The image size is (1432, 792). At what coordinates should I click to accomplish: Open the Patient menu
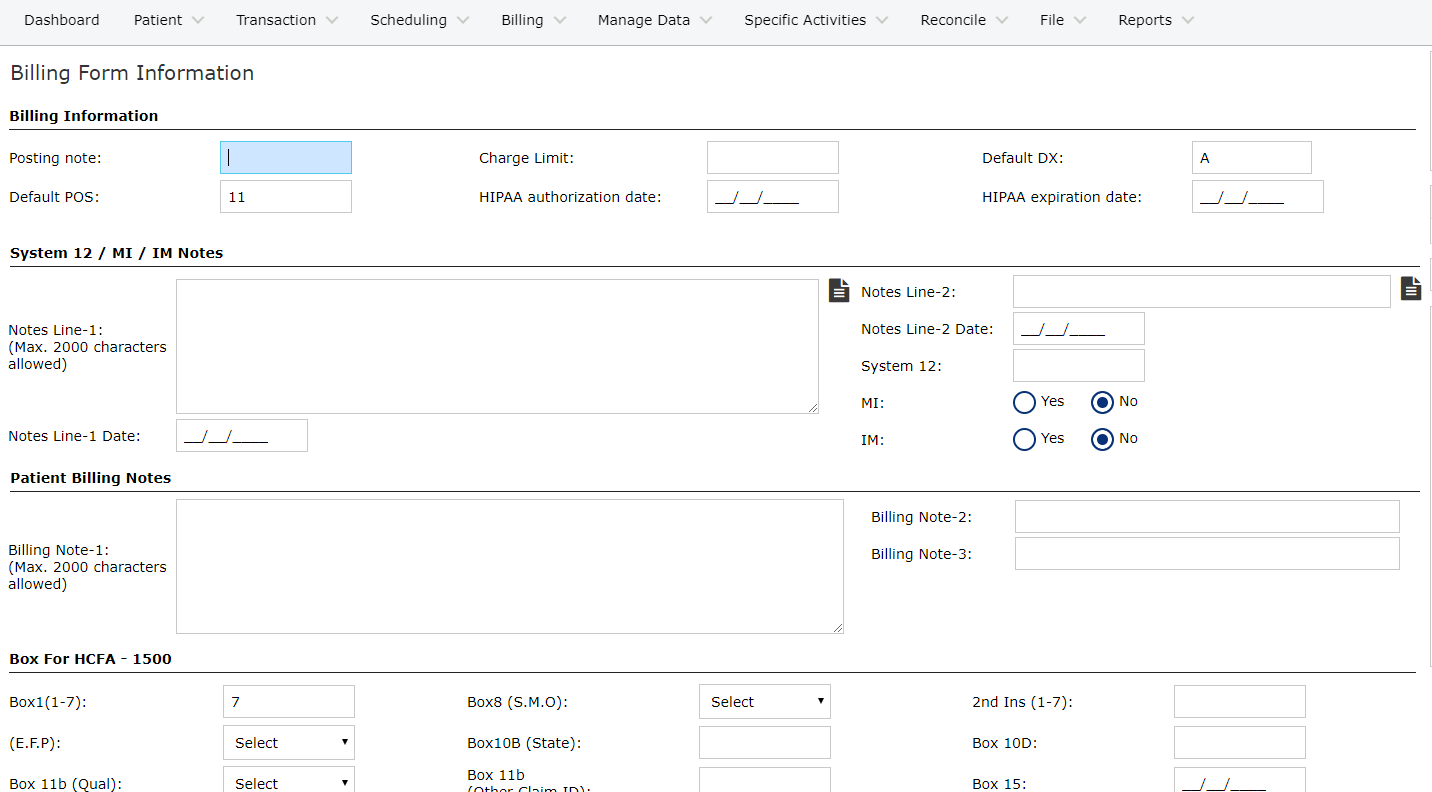coord(168,20)
